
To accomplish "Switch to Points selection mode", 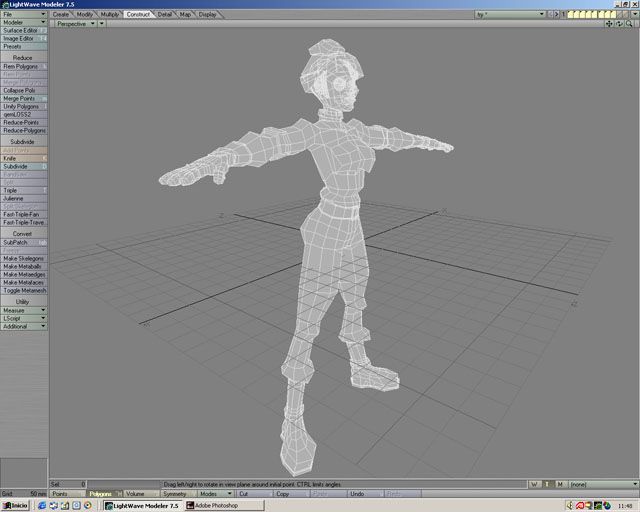I will tap(68, 494).
